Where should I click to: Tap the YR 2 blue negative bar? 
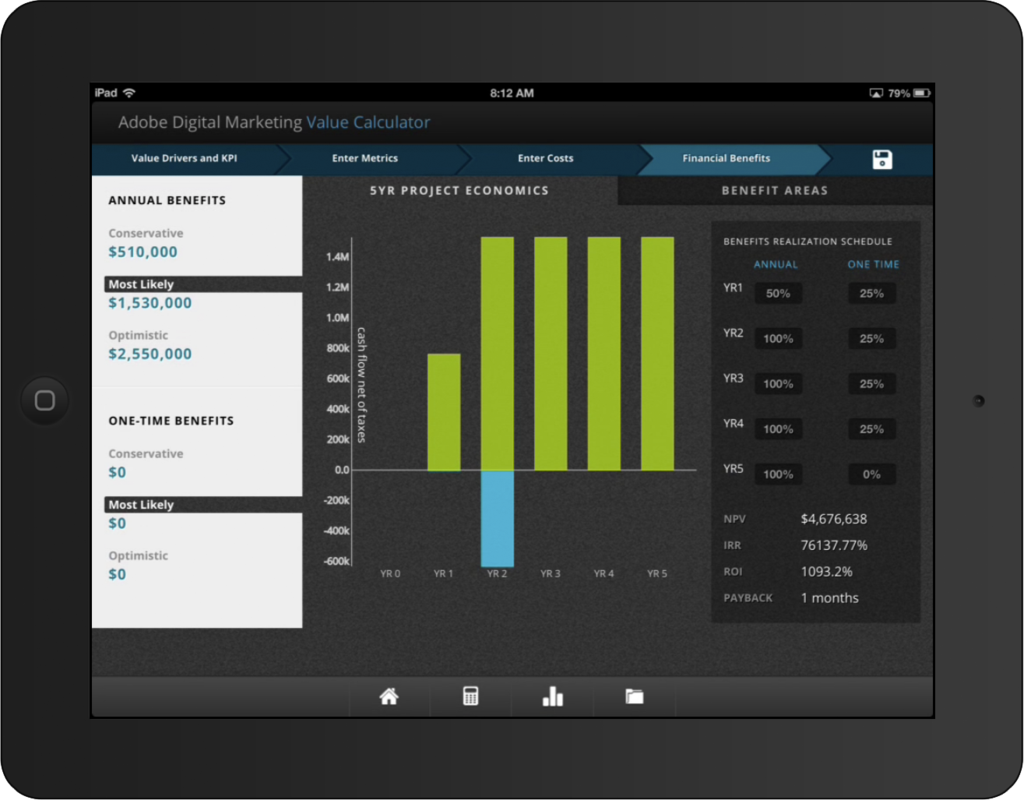coord(497,519)
